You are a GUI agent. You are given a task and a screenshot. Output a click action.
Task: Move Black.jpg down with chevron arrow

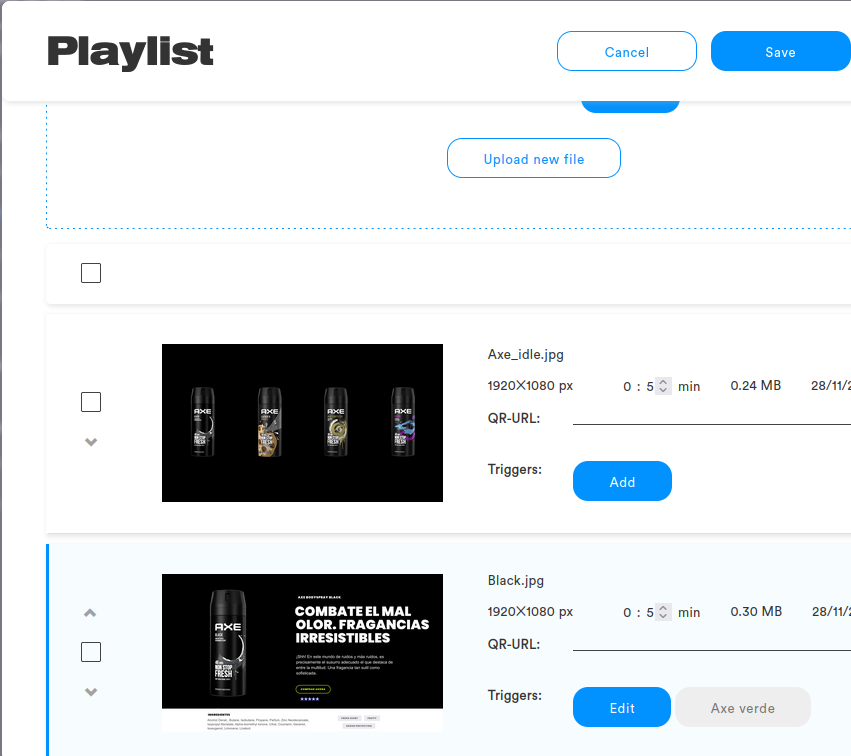(91, 691)
